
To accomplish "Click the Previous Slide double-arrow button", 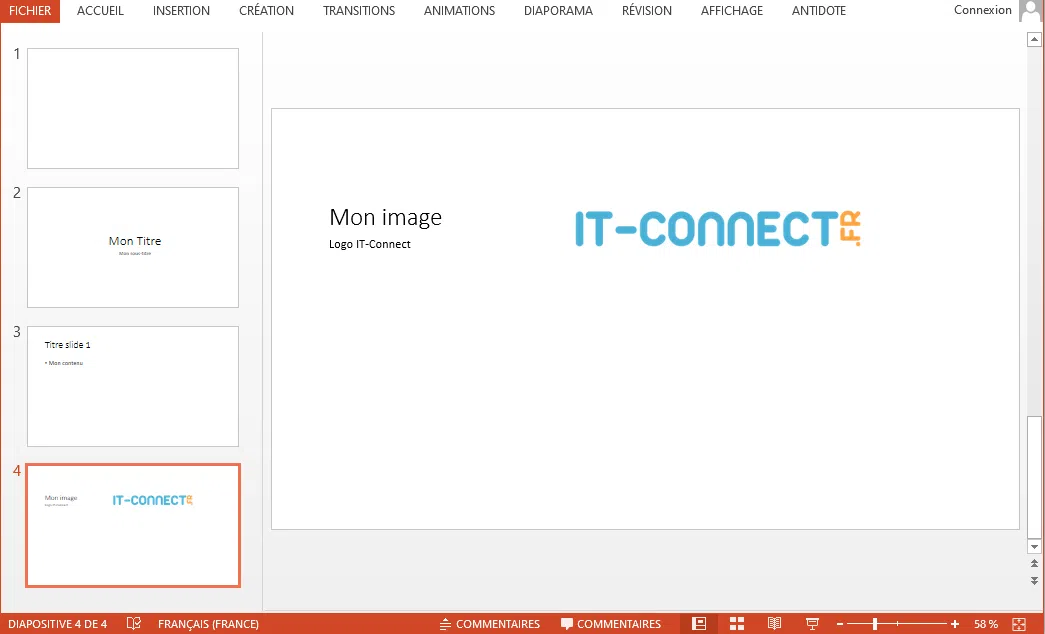I will pyautogui.click(x=1034, y=564).
